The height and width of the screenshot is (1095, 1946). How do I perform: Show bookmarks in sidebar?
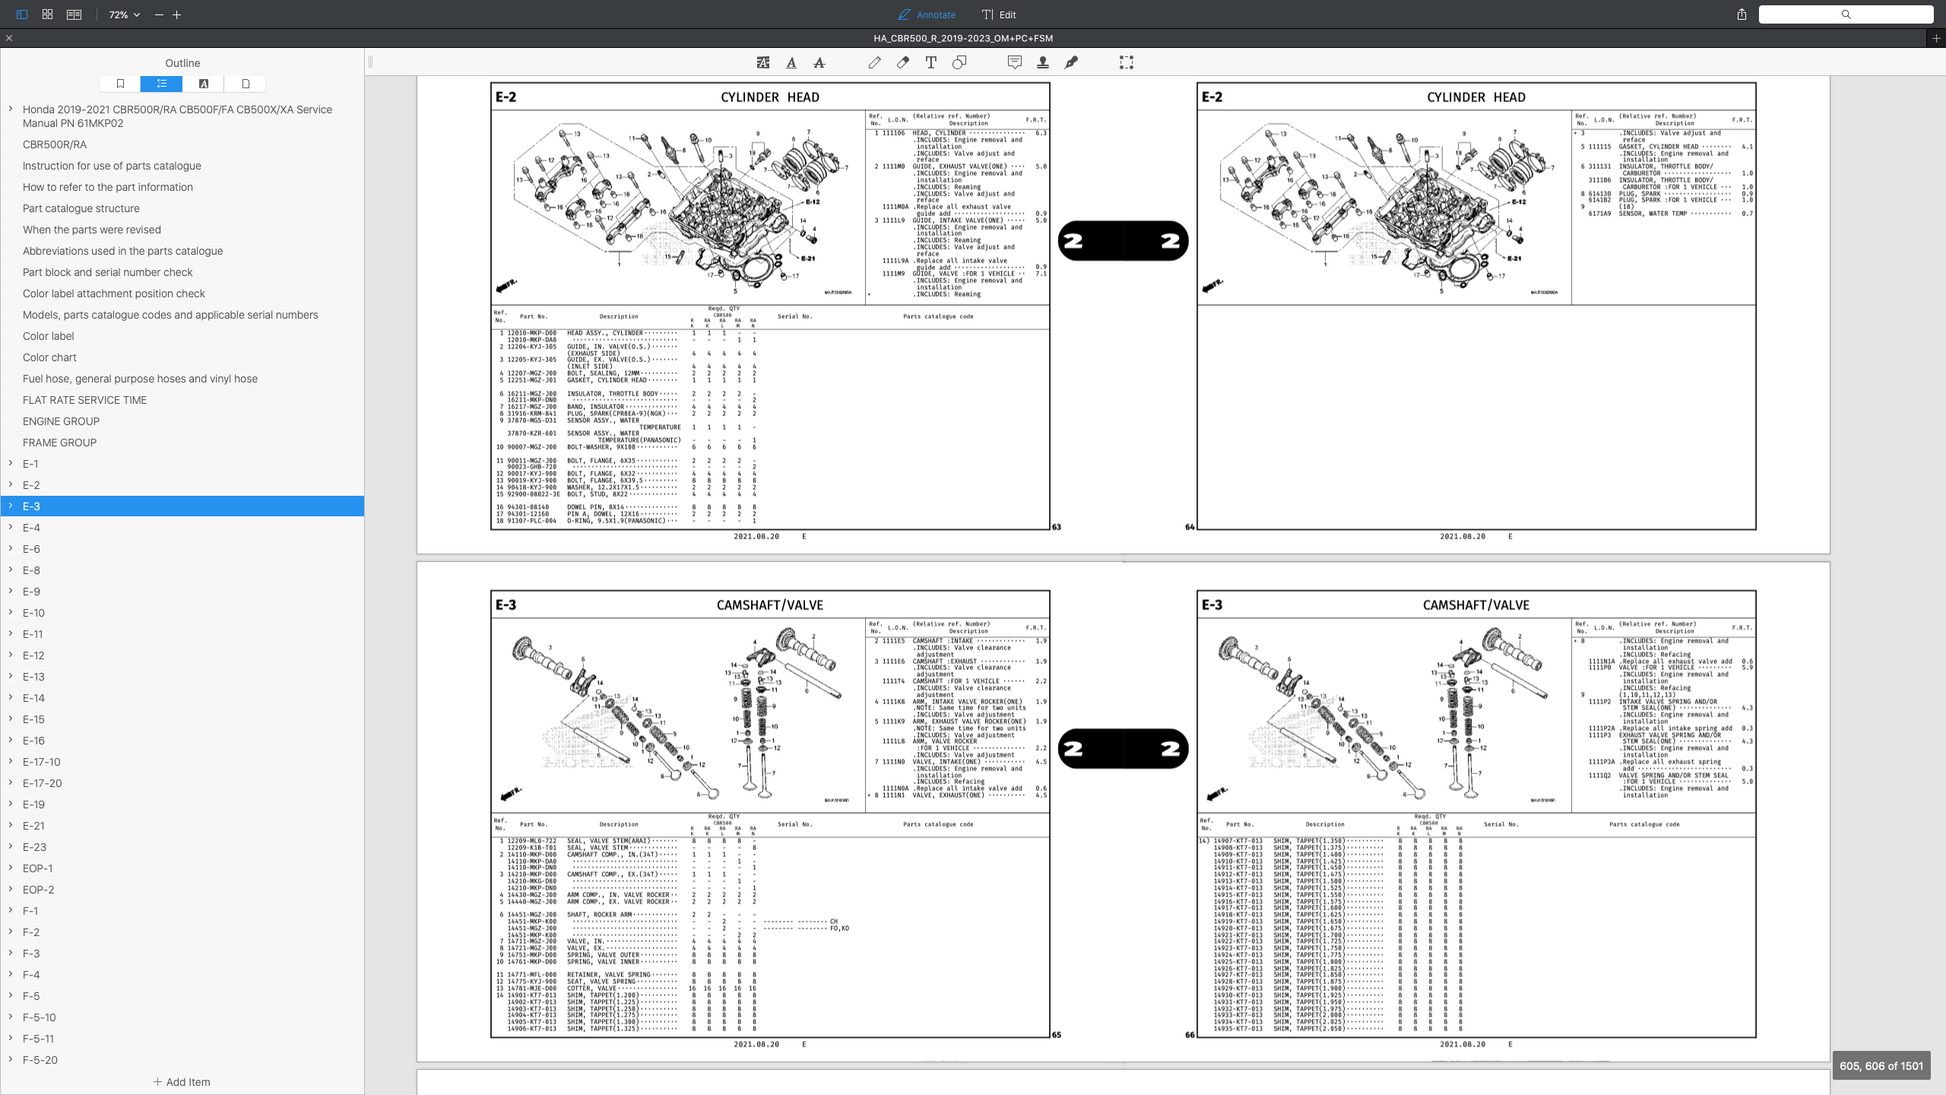pyautogui.click(x=120, y=84)
